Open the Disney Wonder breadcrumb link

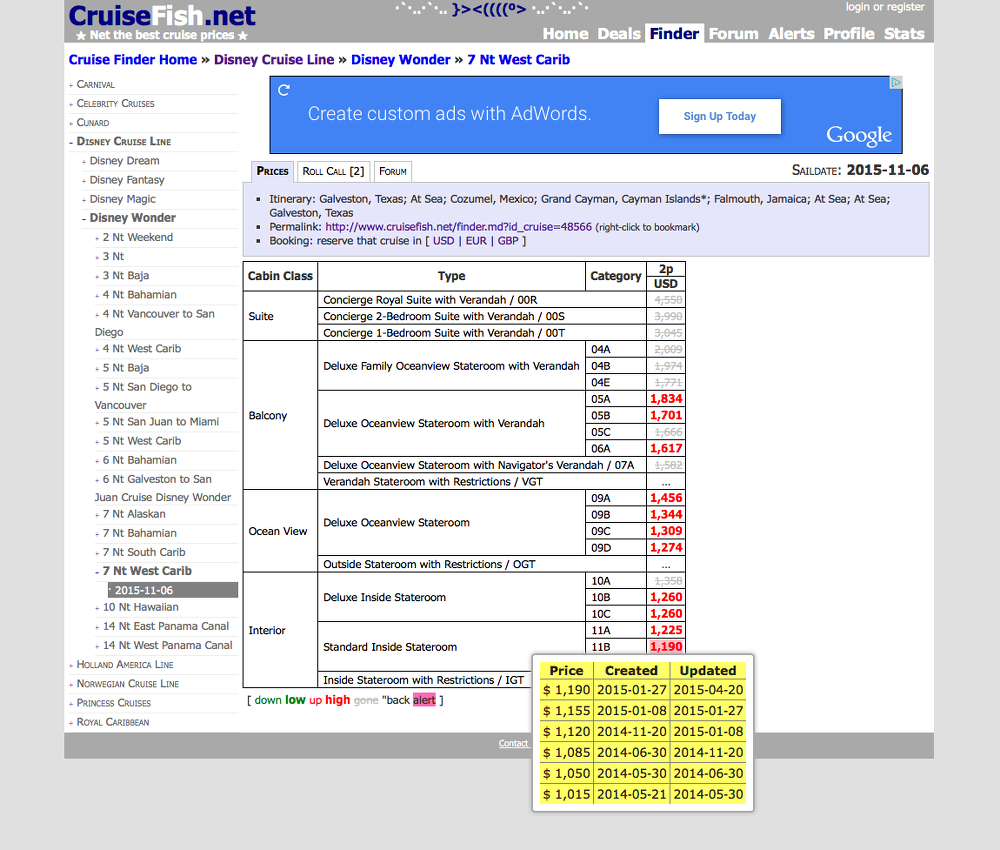tap(401, 60)
